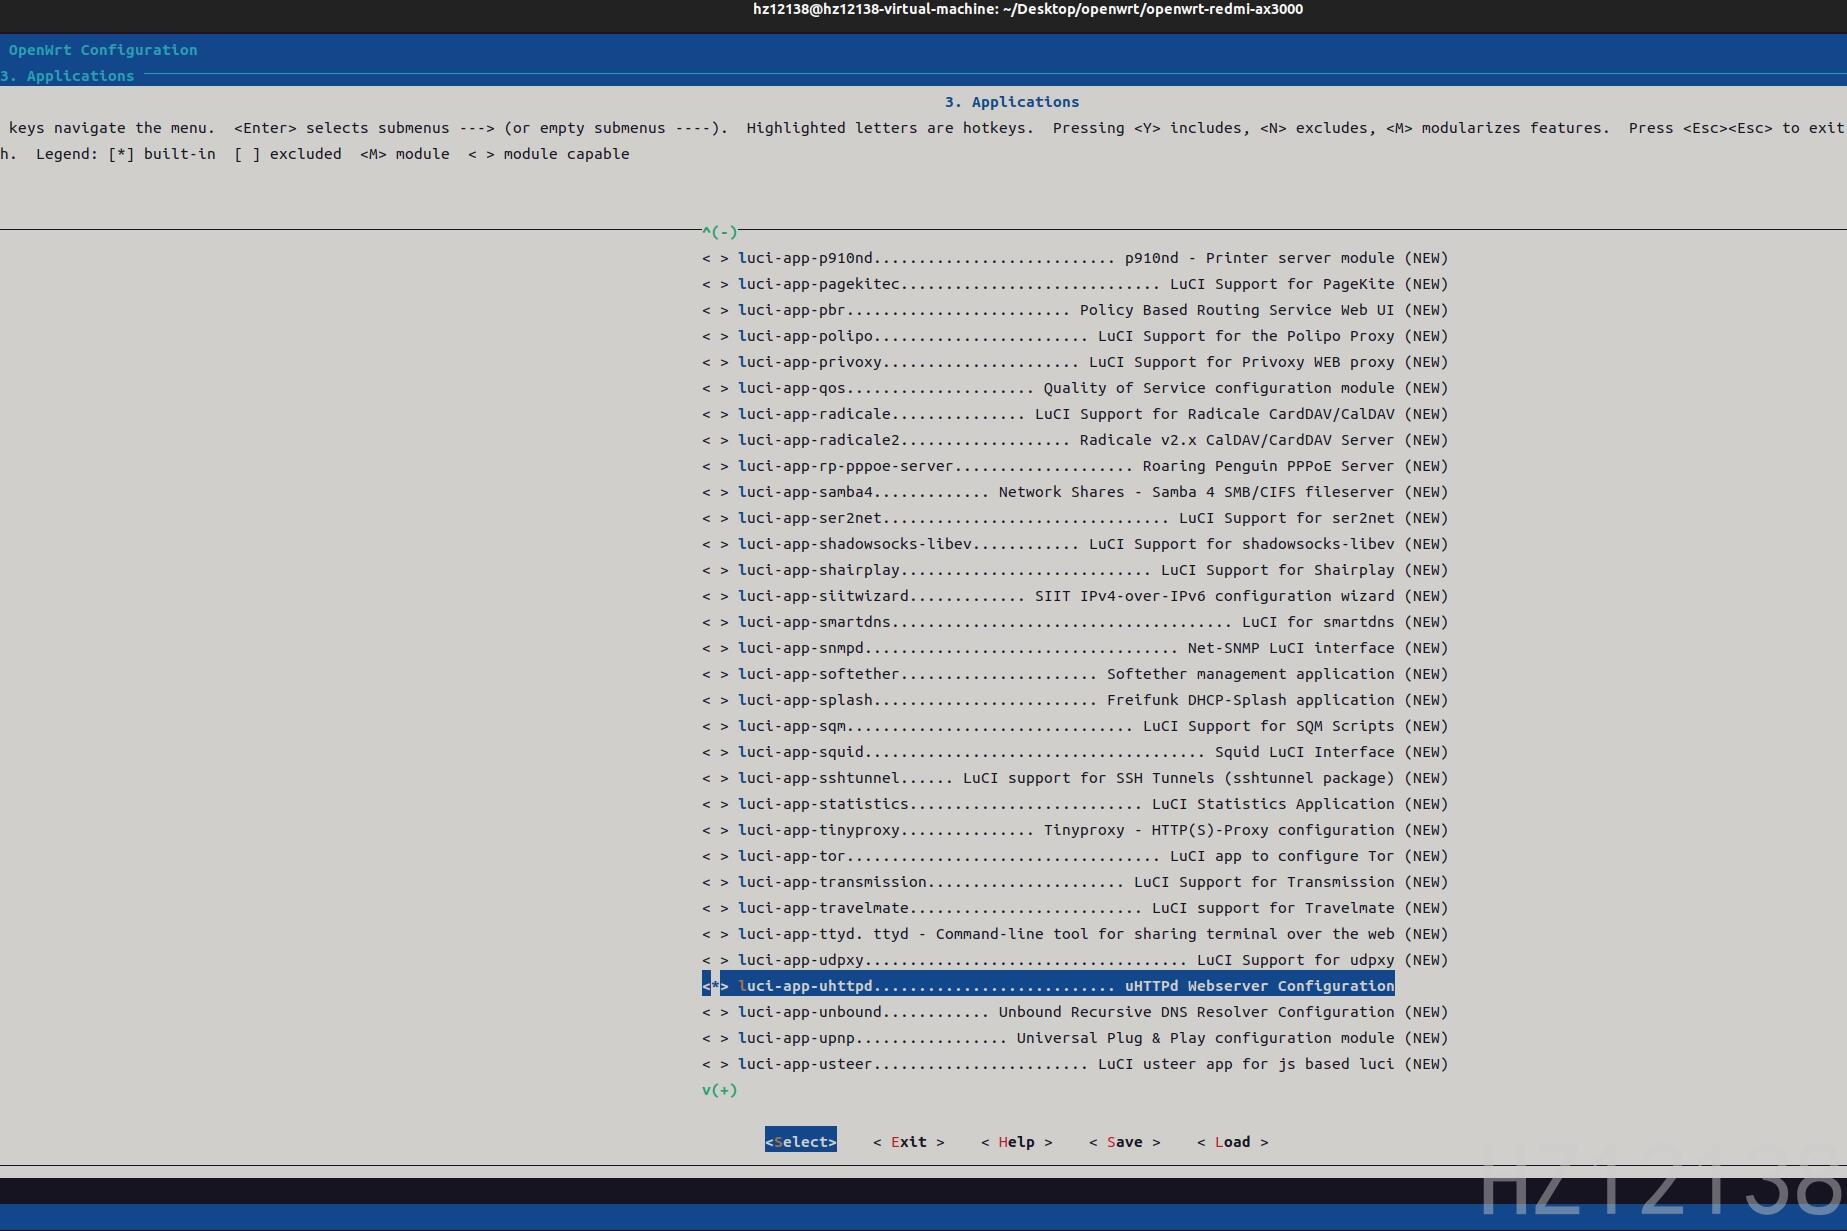Select the luci-app-statistics entry

[1075, 804]
